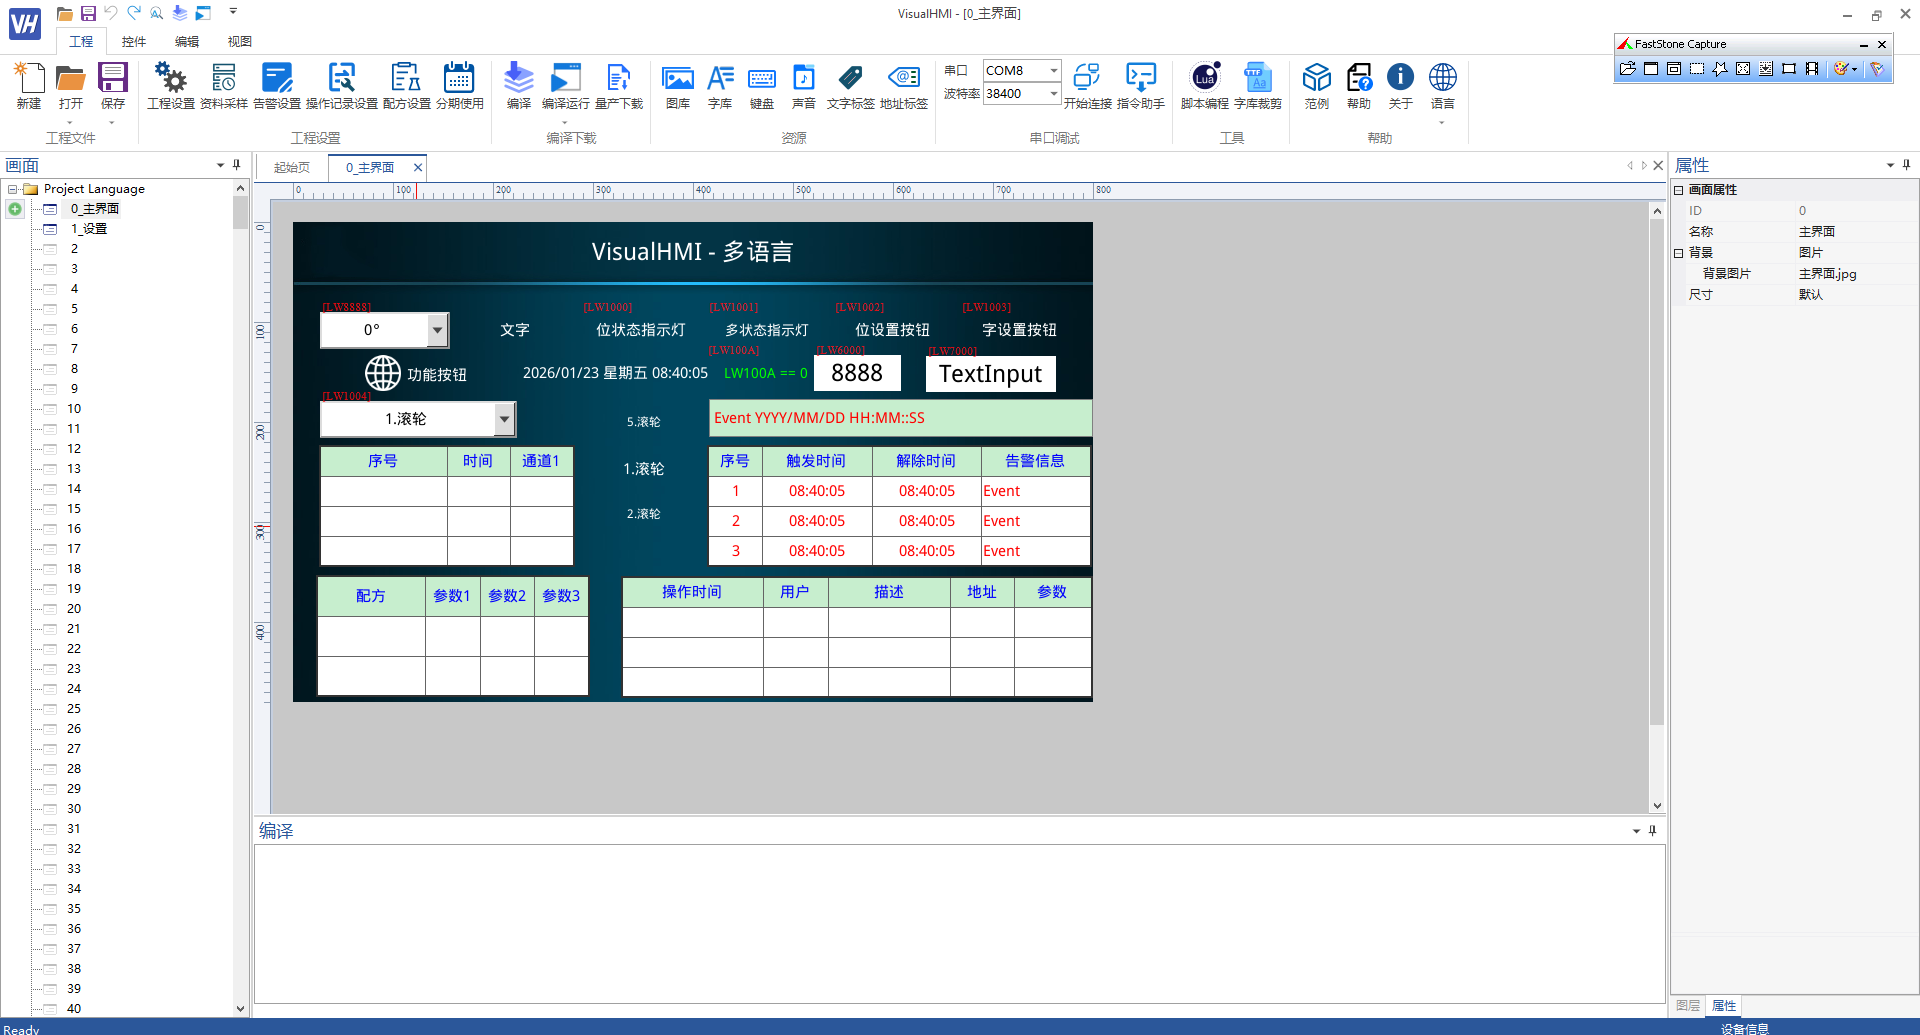This screenshot has height=1035, width=1920.
Task: Click the 量产下载 download icon
Action: [618, 85]
